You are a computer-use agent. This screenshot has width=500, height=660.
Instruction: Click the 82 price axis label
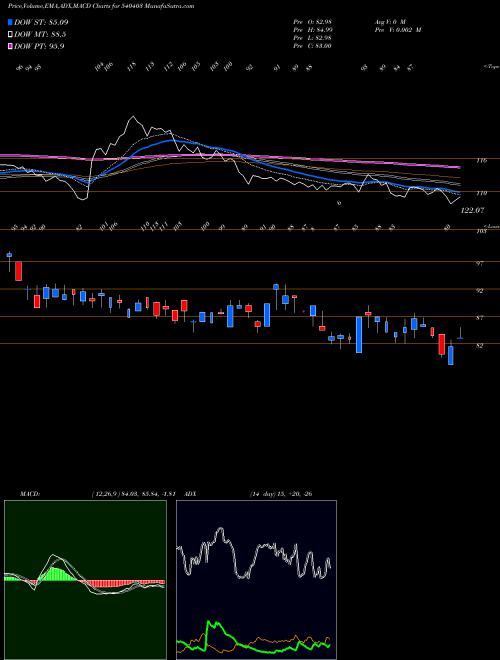coord(482,346)
